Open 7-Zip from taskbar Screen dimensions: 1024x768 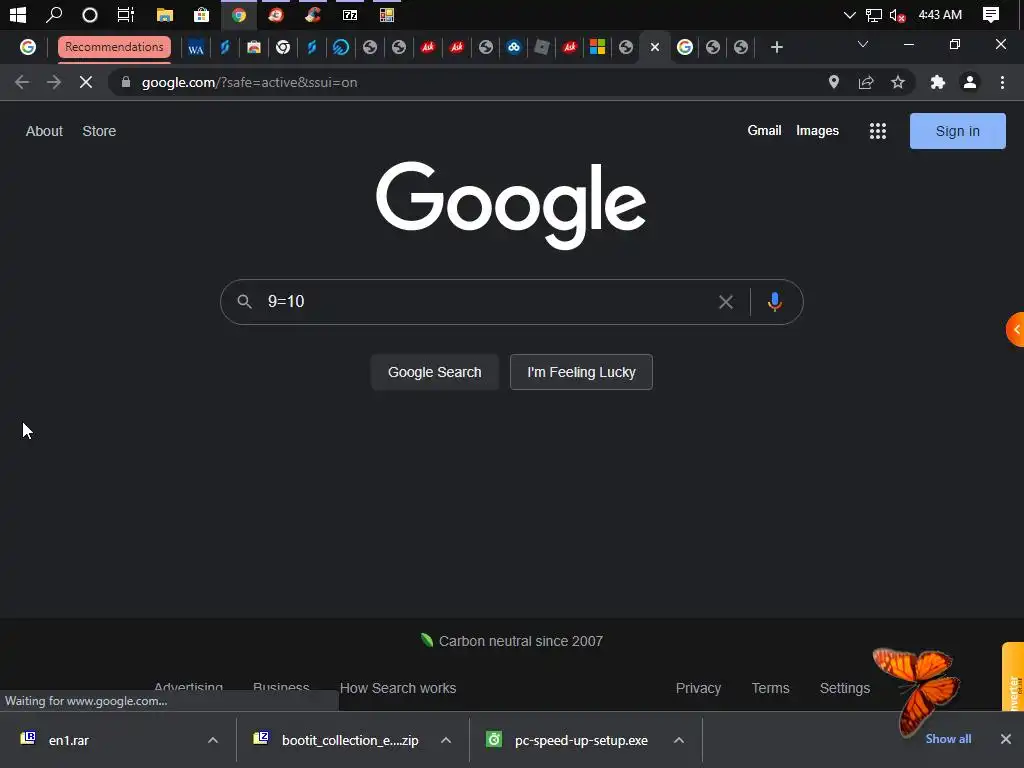(x=350, y=14)
